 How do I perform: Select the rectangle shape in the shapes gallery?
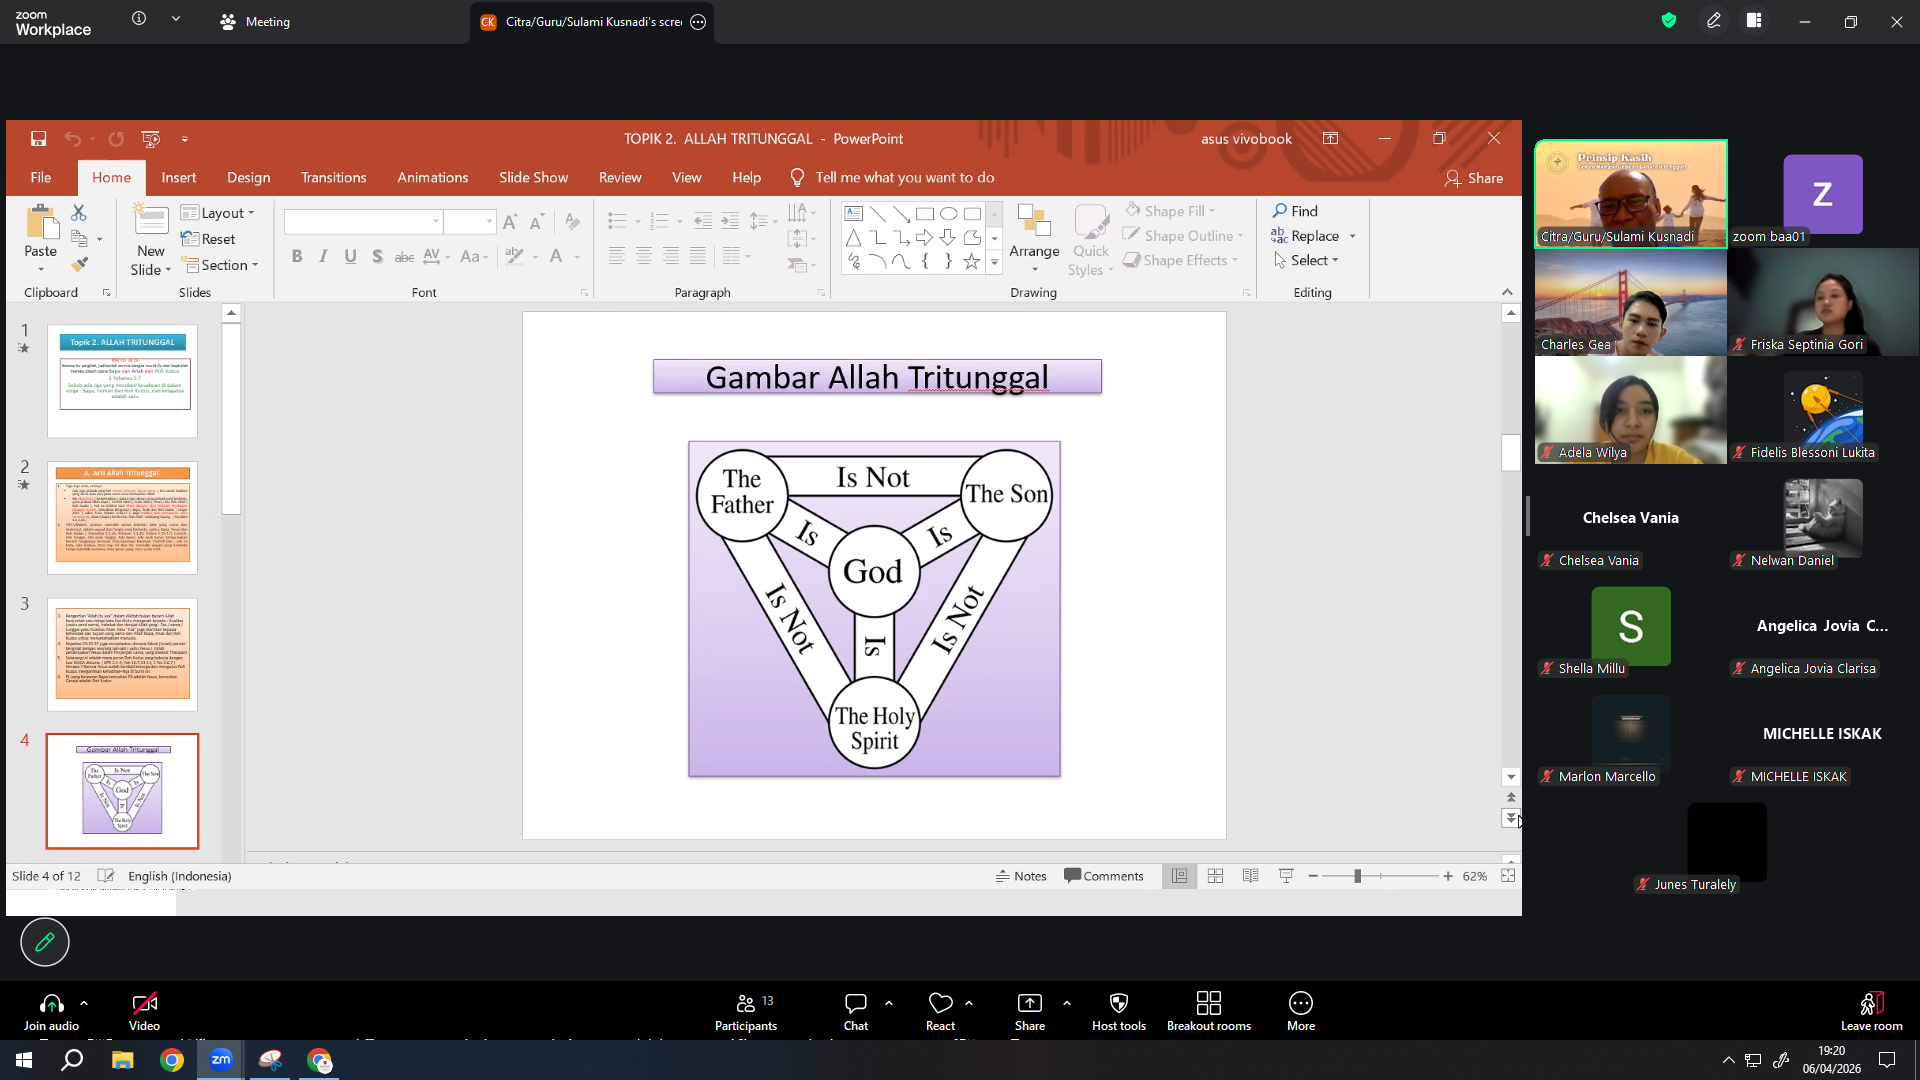click(925, 213)
